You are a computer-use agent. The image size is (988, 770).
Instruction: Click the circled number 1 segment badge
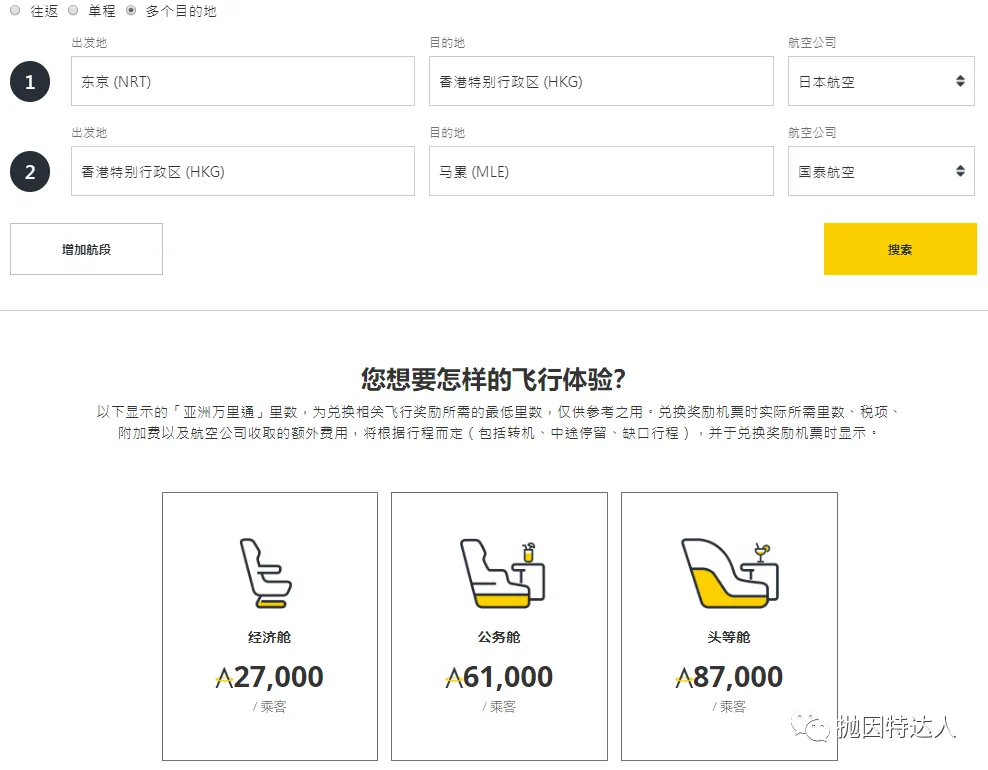coord(30,81)
